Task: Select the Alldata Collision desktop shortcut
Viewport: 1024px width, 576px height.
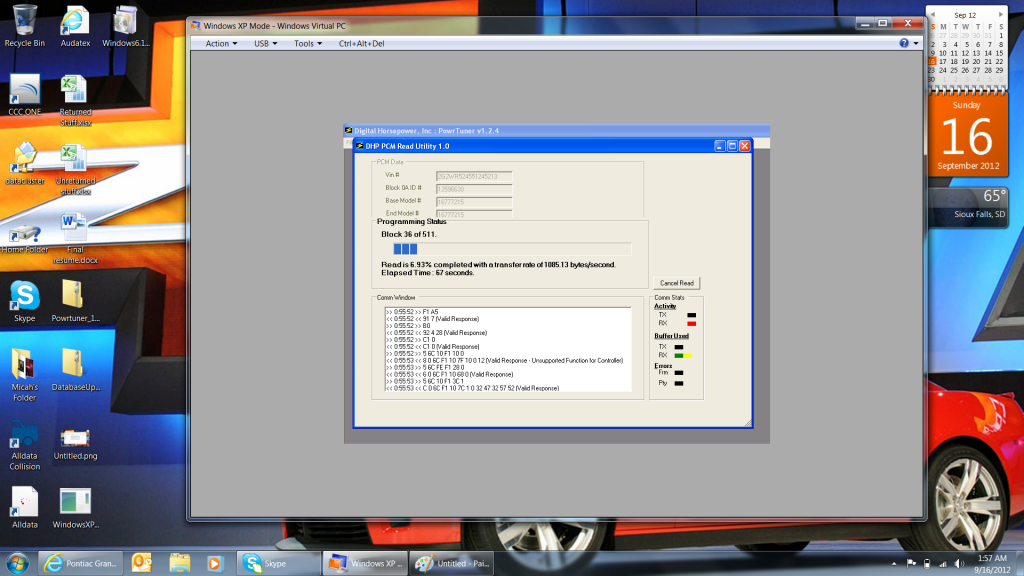Action: [25, 445]
